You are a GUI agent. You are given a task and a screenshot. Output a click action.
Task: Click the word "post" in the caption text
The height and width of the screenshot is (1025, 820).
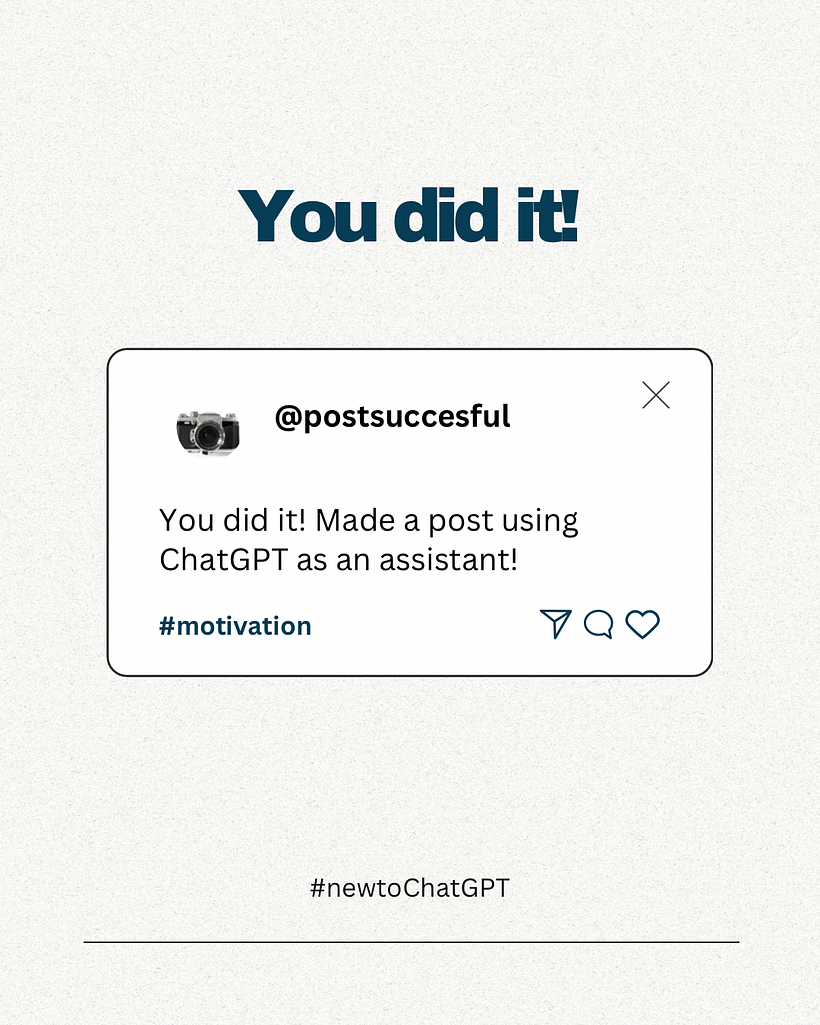[x=461, y=522]
